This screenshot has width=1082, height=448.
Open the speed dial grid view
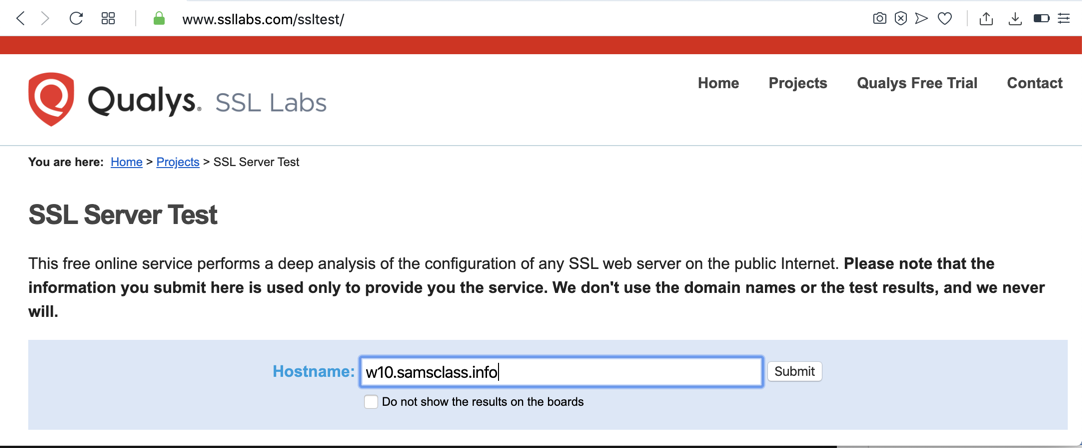(108, 19)
